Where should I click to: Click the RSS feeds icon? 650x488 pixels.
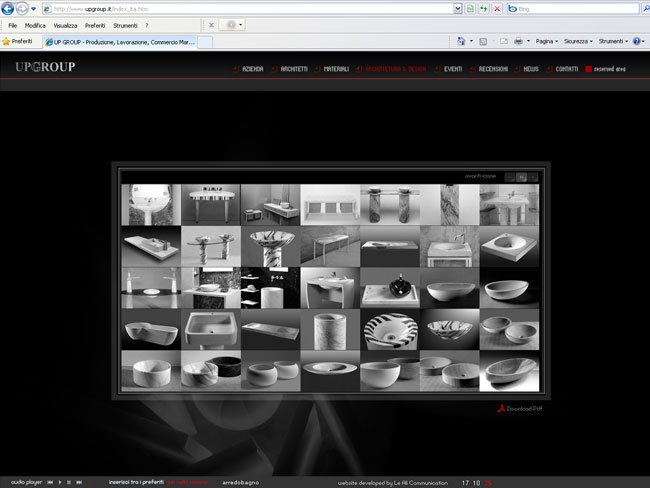coord(483,41)
